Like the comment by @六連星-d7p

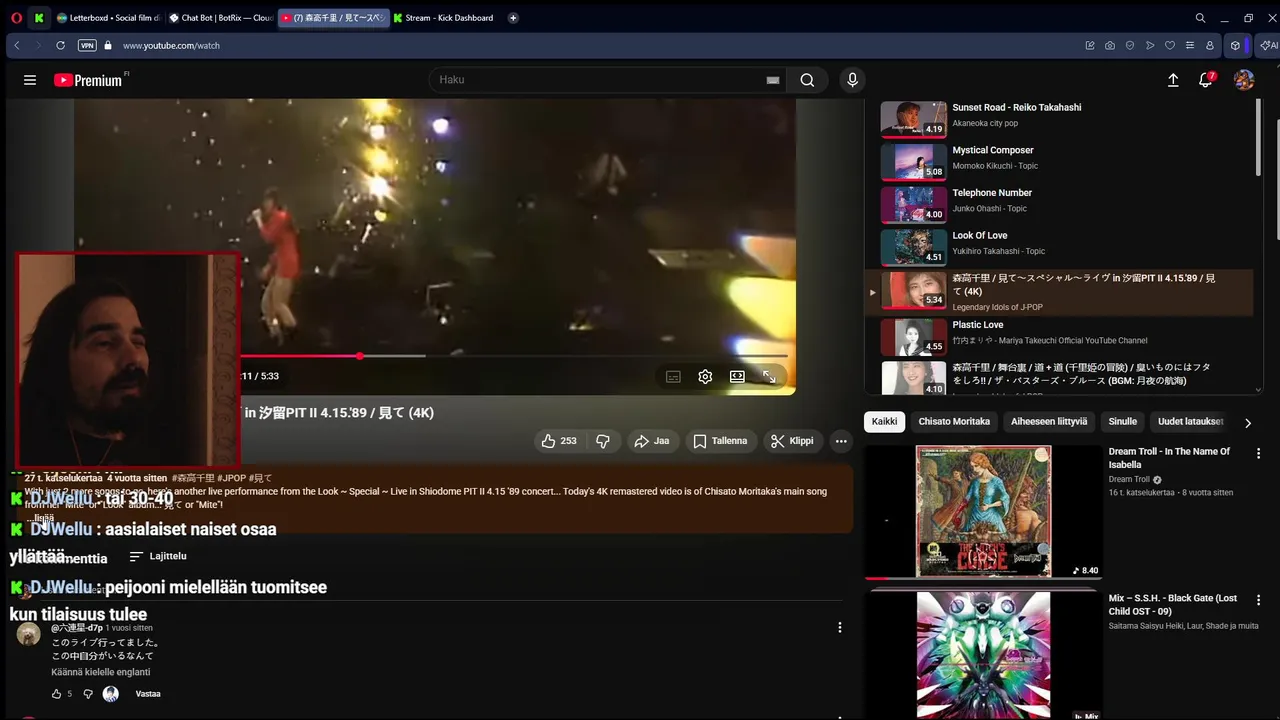click(x=56, y=694)
